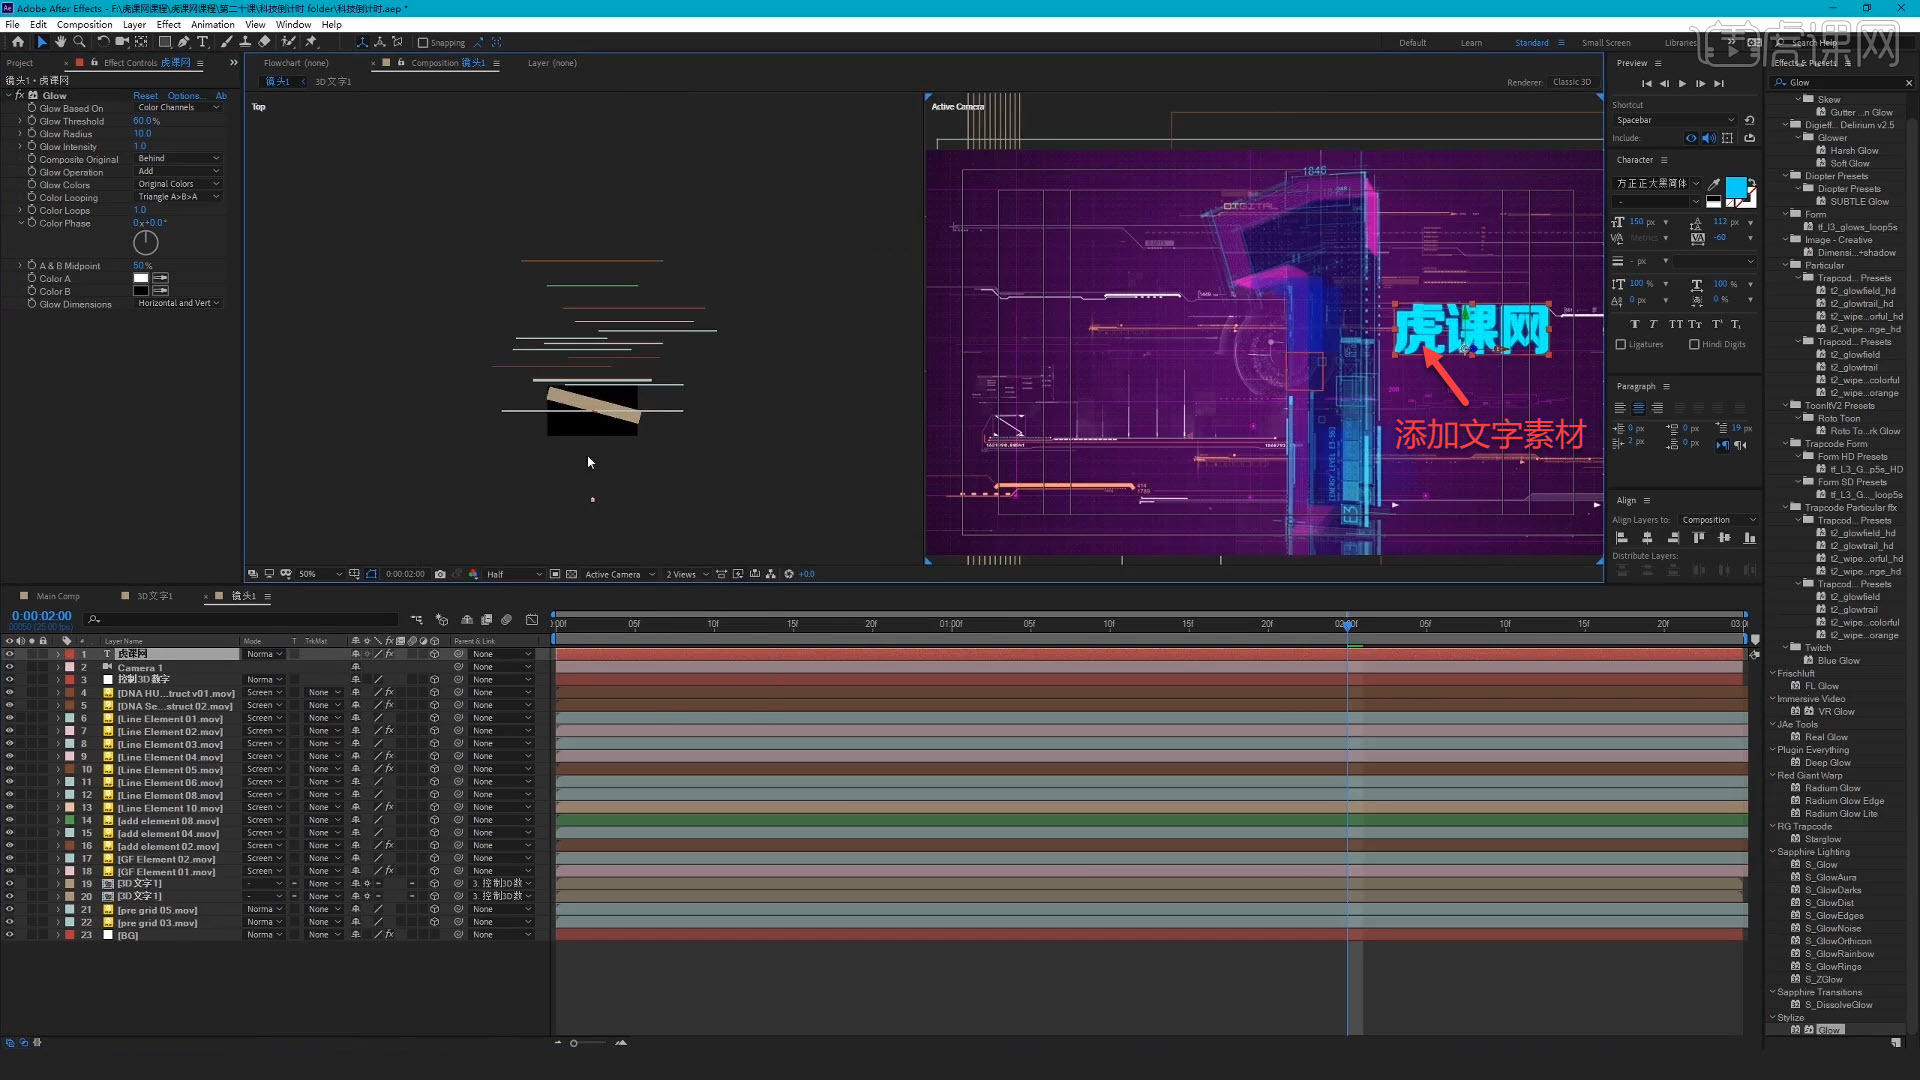The height and width of the screenshot is (1080, 1920).
Task: Open the Layer menu
Action: [x=134, y=25]
